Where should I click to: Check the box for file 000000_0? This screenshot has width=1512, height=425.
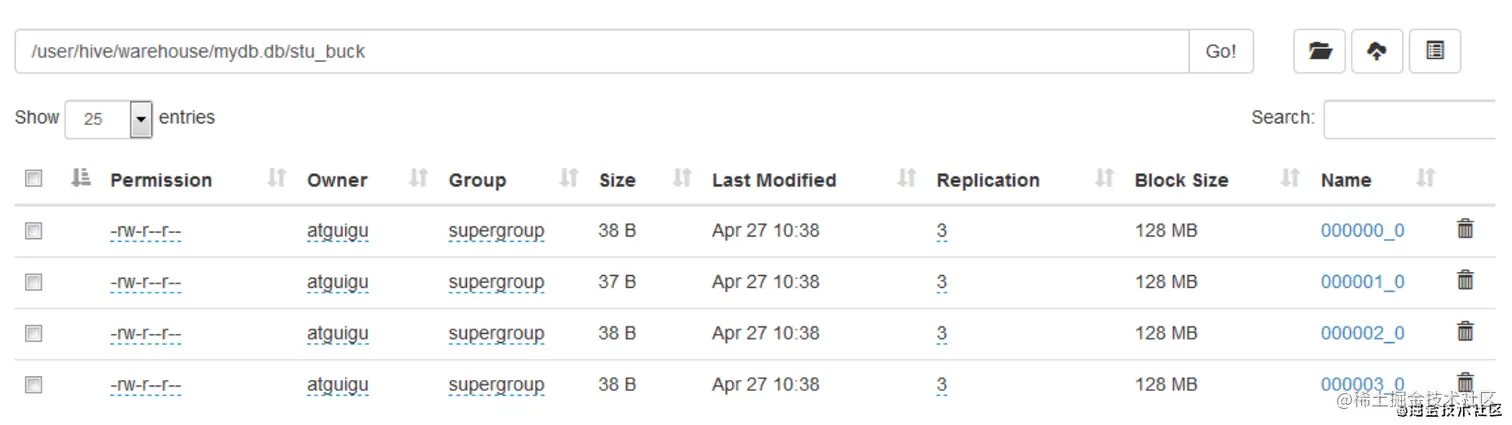(34, 231)
